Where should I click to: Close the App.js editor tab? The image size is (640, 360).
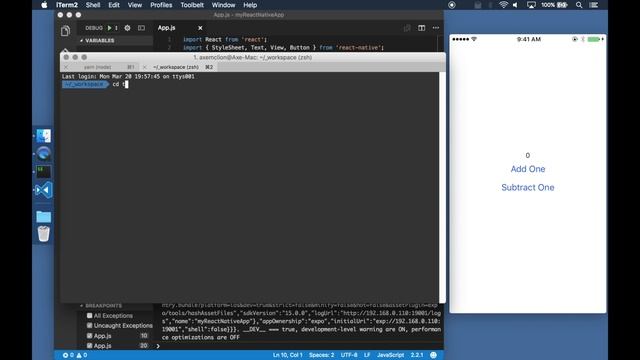pos(200,28)
